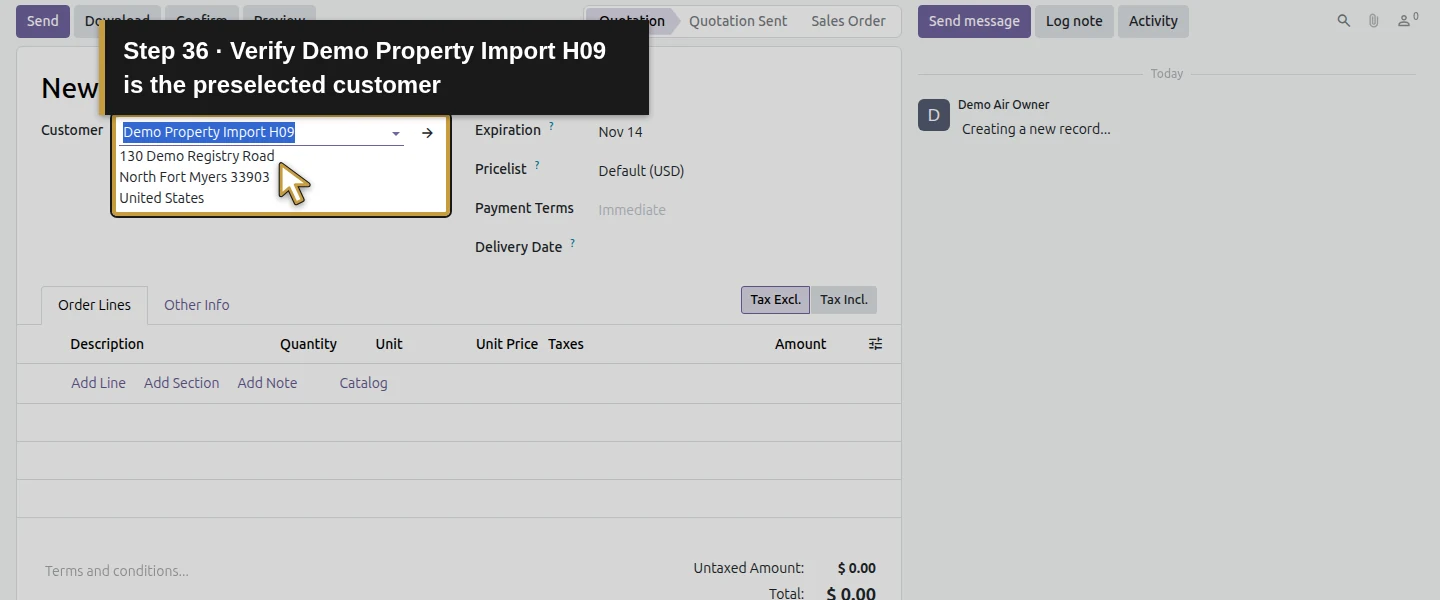Open the column settings adjust icon
This screenshot has width=1440, height=600.
tap(875, 344)
